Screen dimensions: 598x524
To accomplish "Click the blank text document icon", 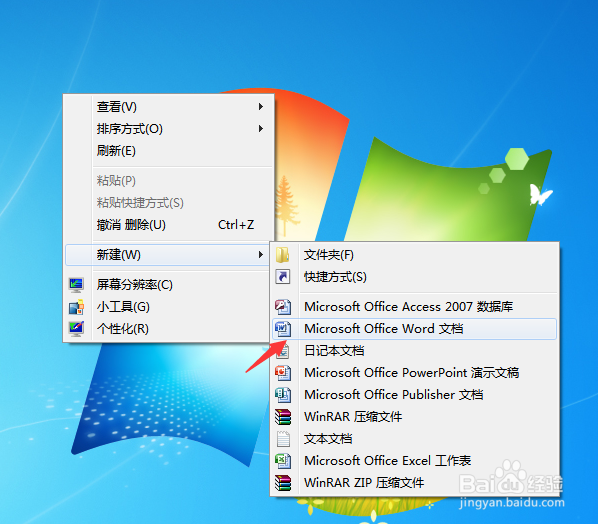I will pos(283,439).
